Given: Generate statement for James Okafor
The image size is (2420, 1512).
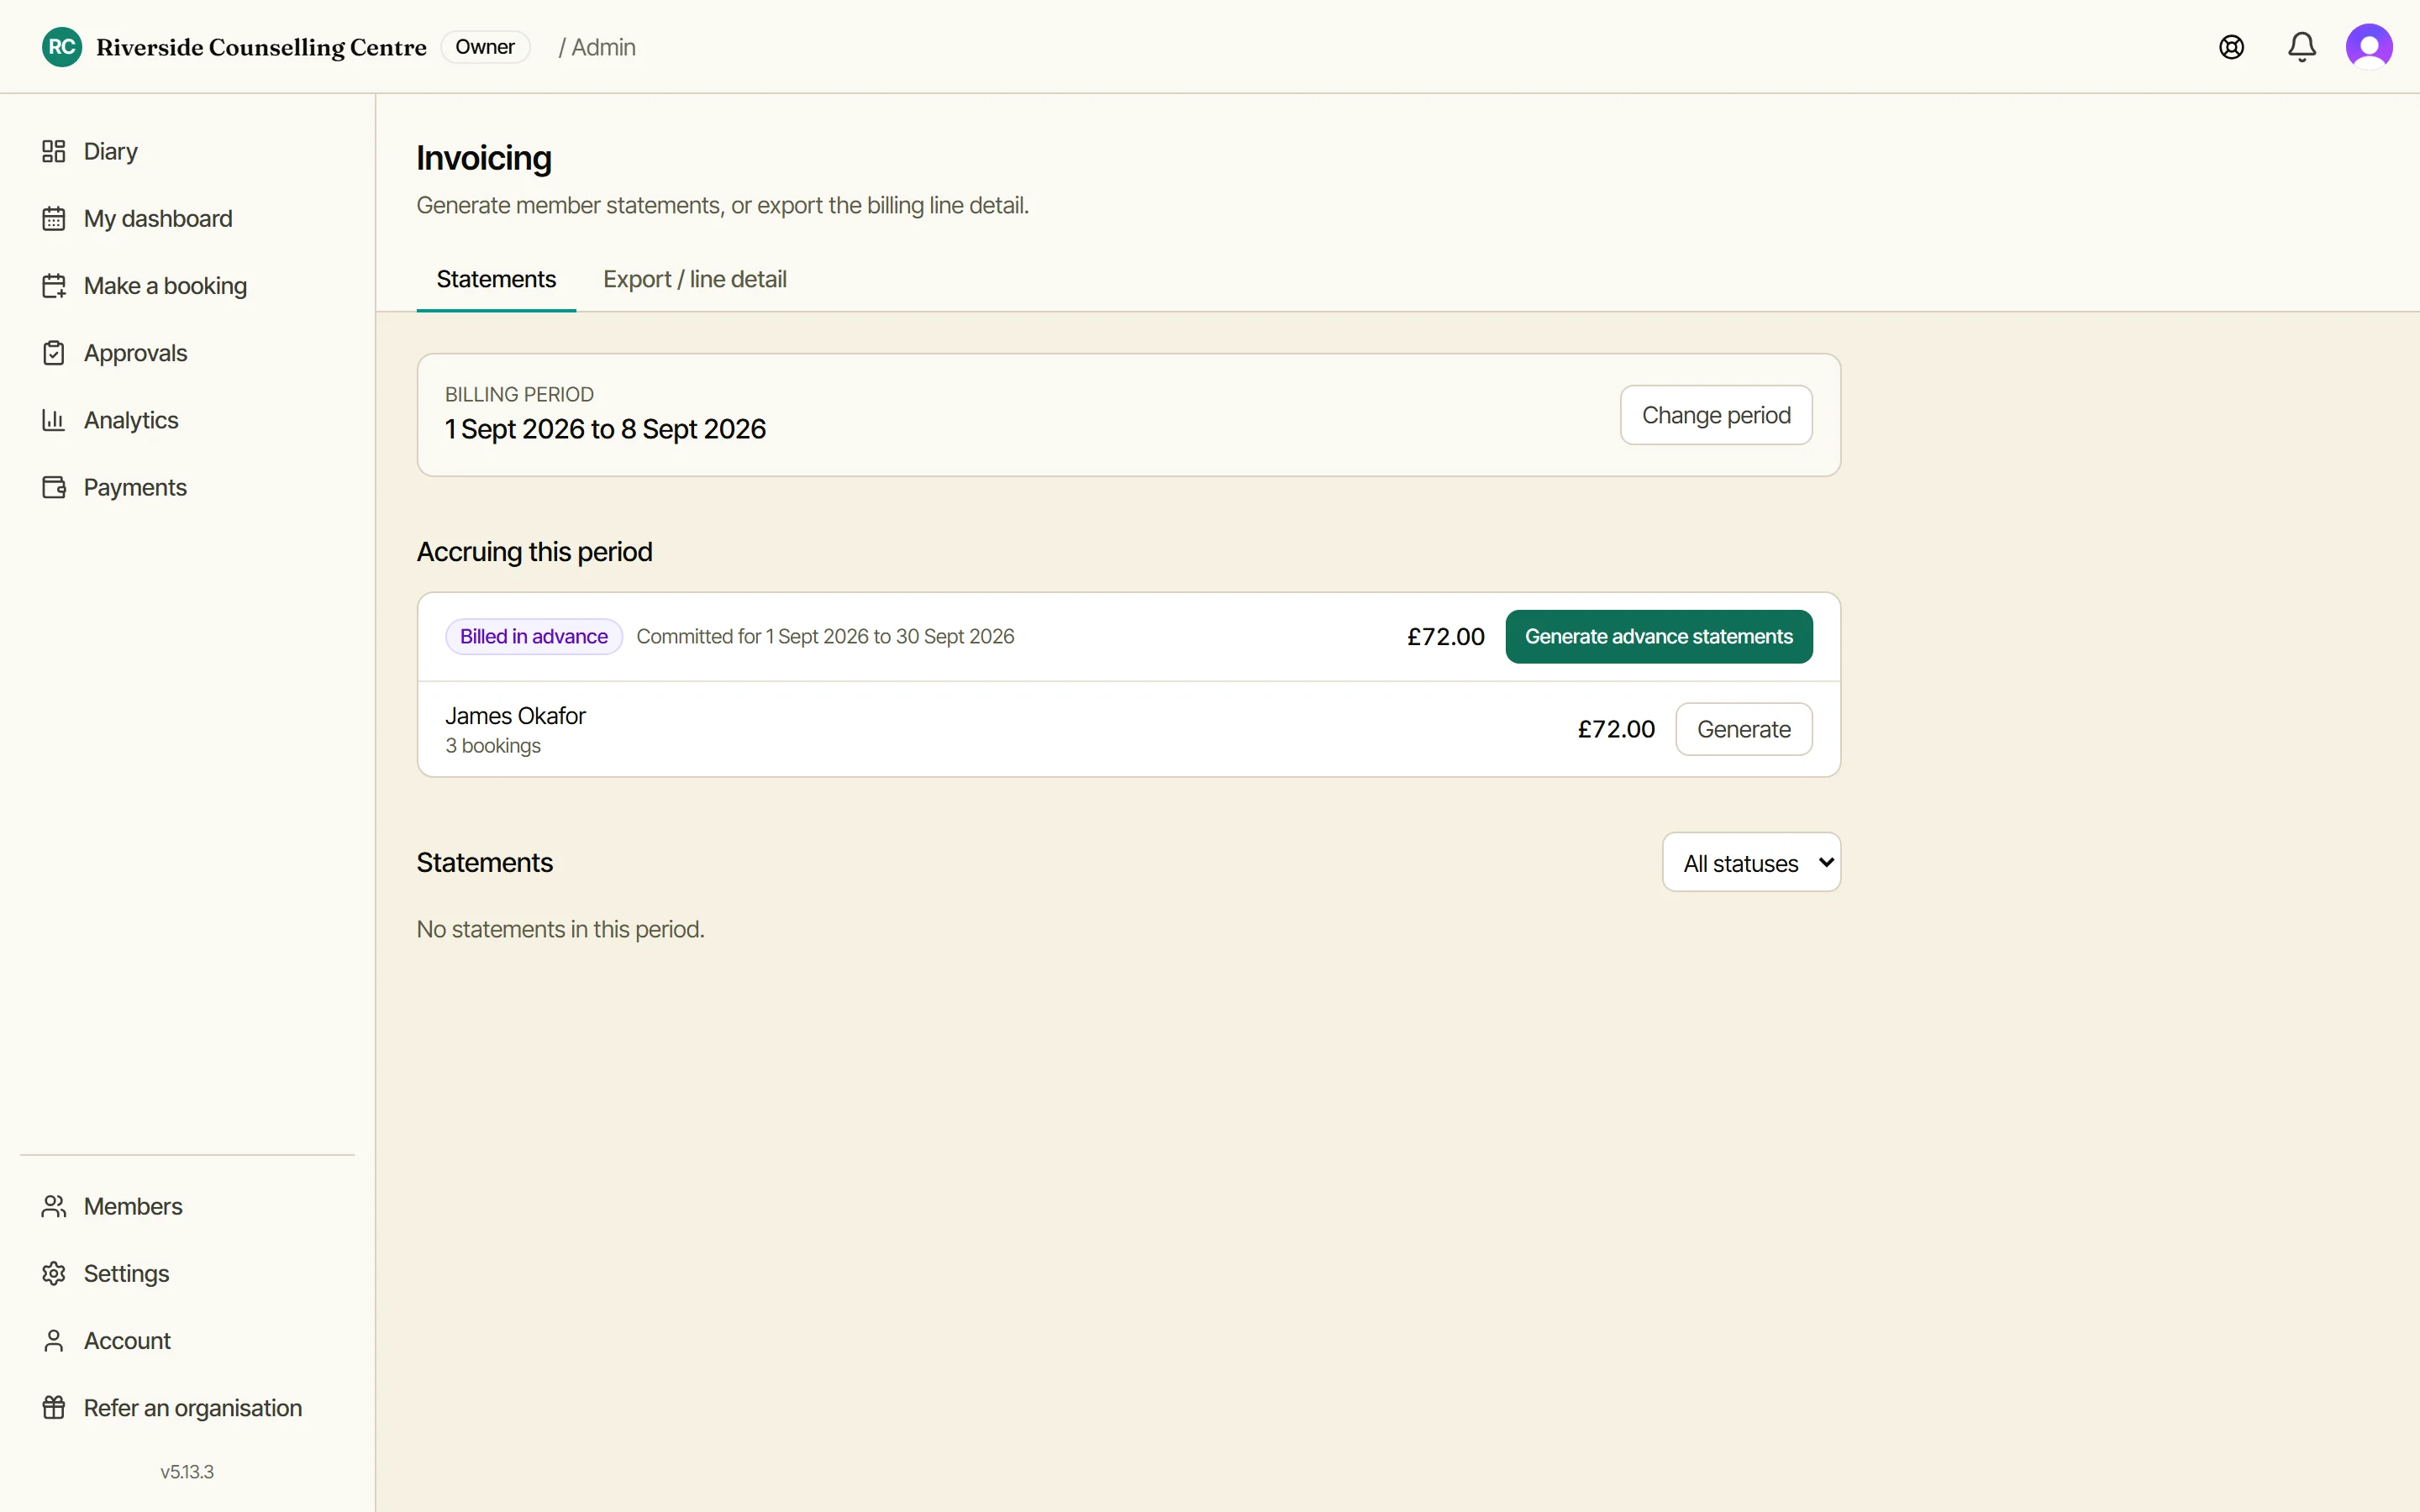Looking at the screenshot, I should coord(1744,729).
